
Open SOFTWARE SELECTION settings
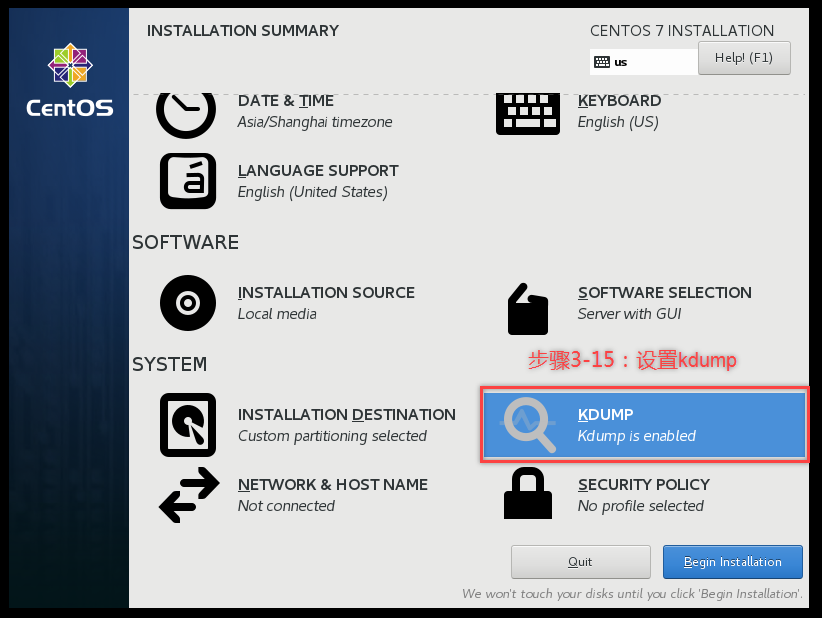(665, 292)
